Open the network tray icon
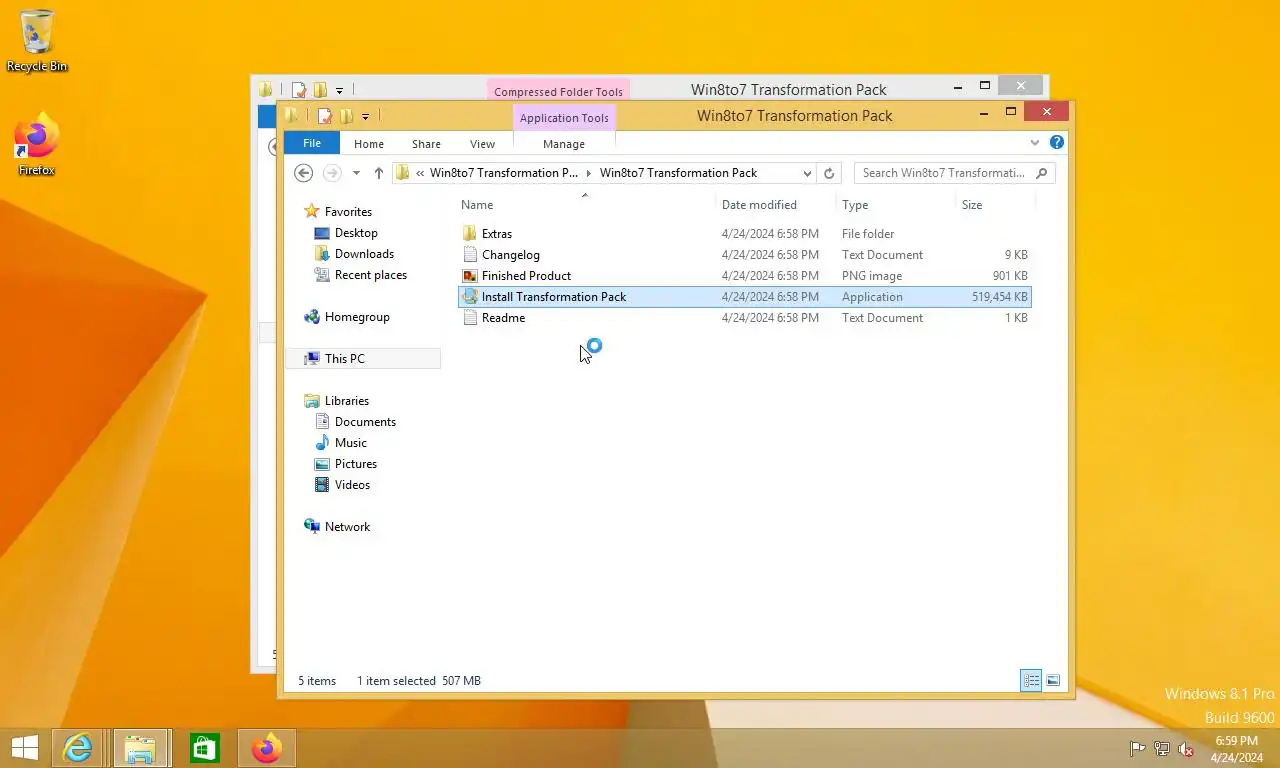This screenshot has height=768, width=1280. pos(1161,749)
